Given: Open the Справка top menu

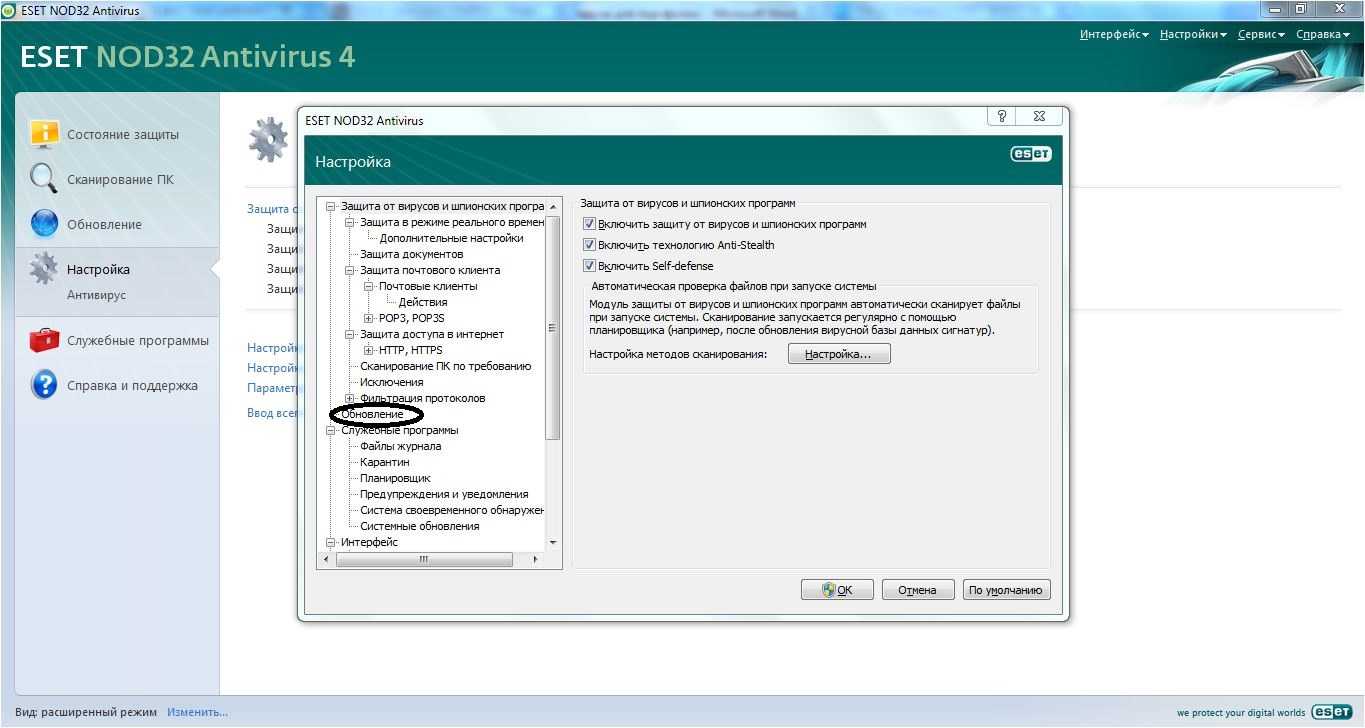Looking at the screenshot, I should tap(1323, 34).
